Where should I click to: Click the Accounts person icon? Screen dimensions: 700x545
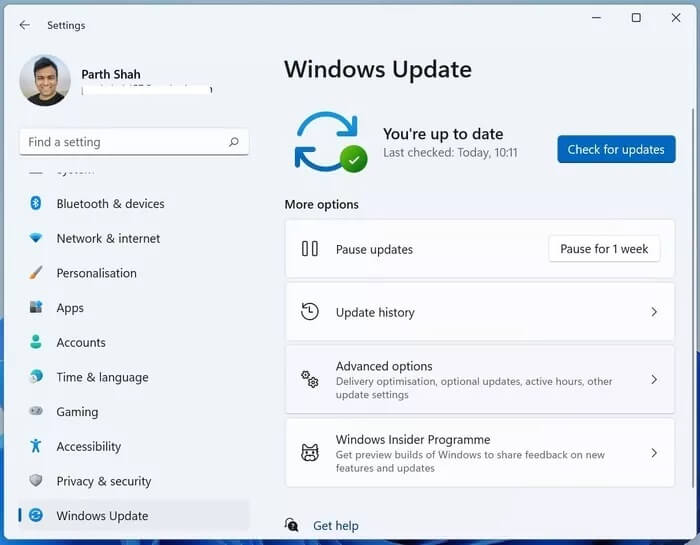coord(36,342)
